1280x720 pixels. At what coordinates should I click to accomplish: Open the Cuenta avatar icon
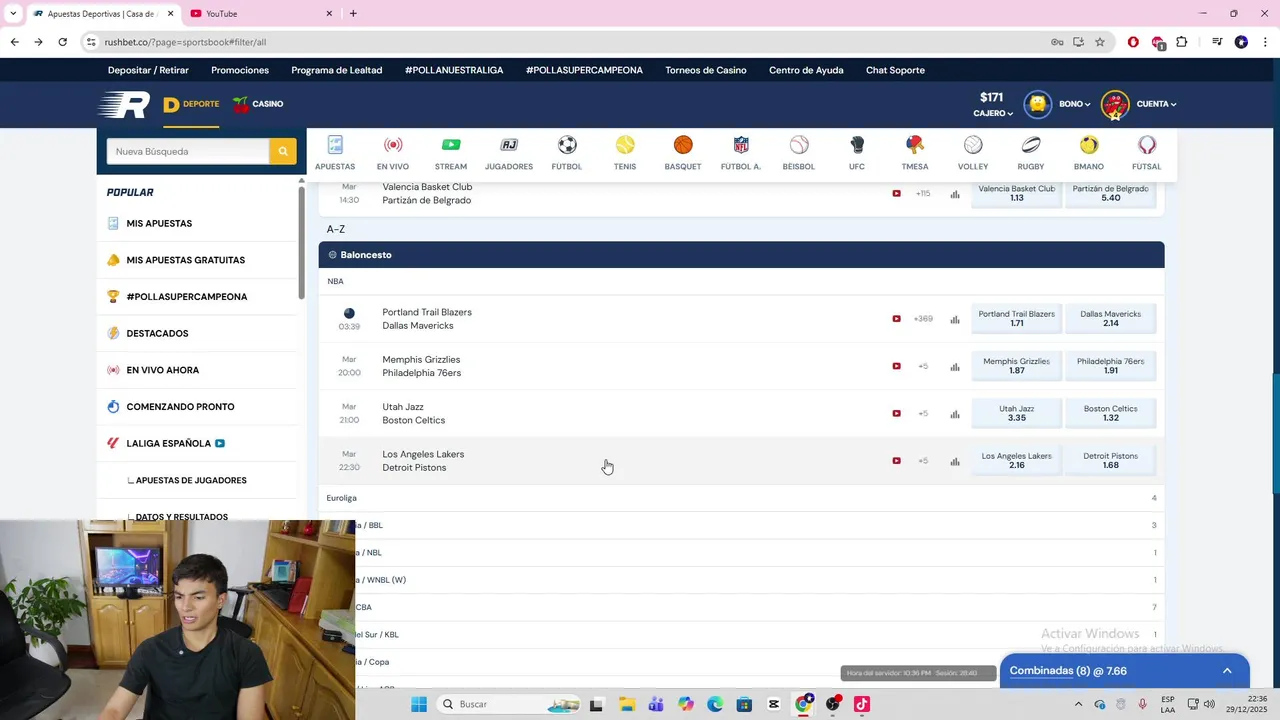(1115, 104)
